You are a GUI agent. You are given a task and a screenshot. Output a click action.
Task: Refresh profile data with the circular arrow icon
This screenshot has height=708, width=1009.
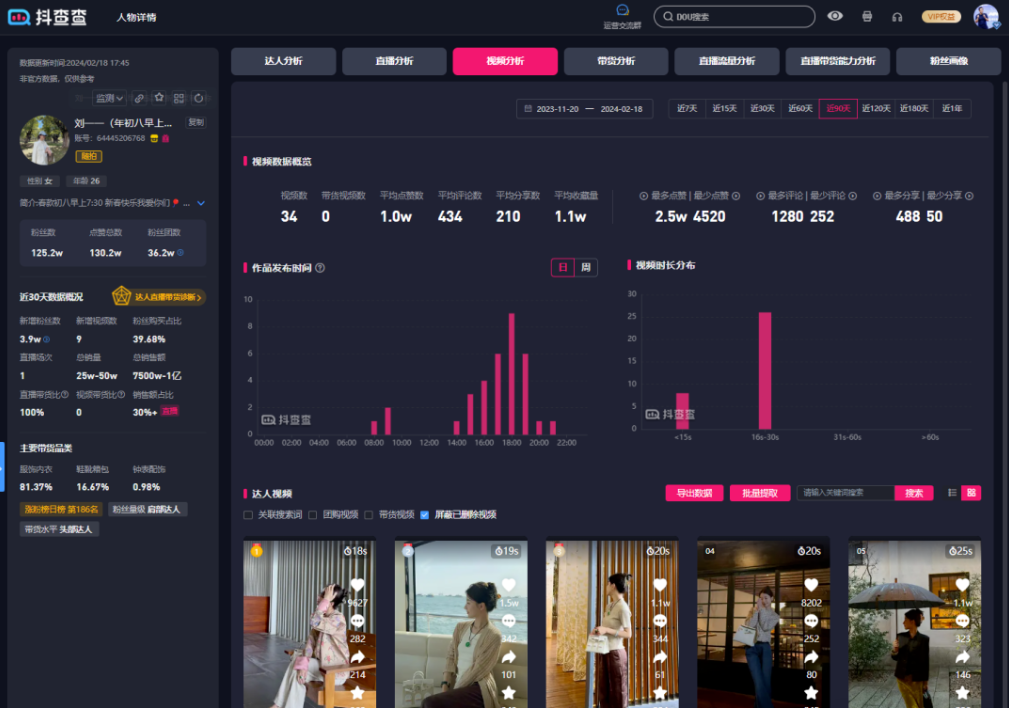pyautogui.click(x=198, y=98)
